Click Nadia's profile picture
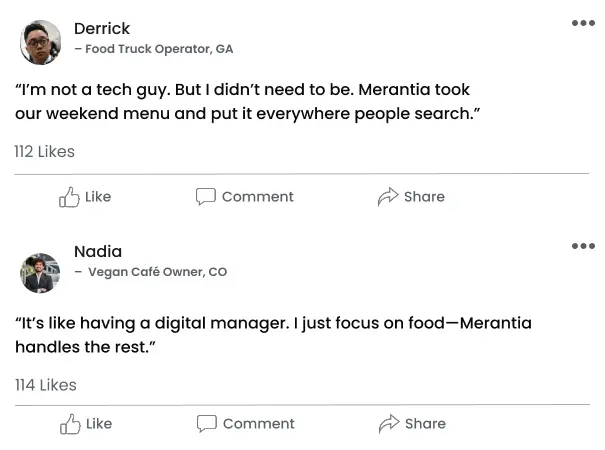The image size is (605, 450). 40,272
